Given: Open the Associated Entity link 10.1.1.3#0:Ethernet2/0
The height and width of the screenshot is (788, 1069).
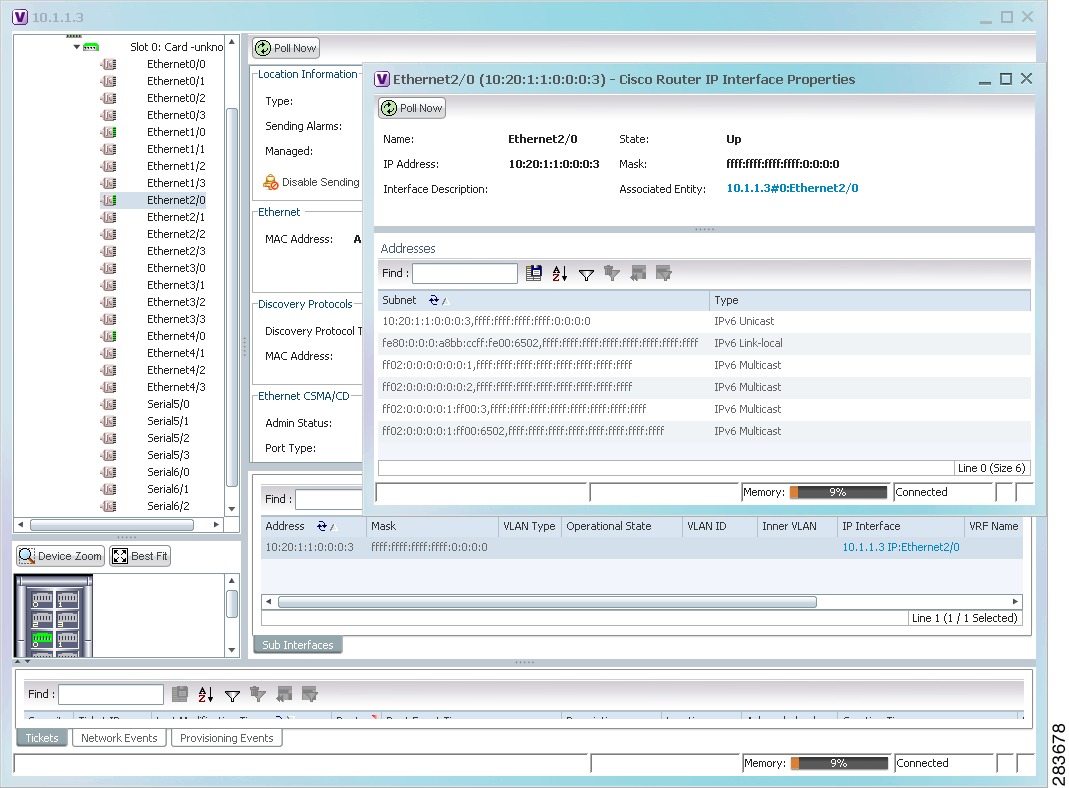Looking at the screenshot, I should 792,188.
